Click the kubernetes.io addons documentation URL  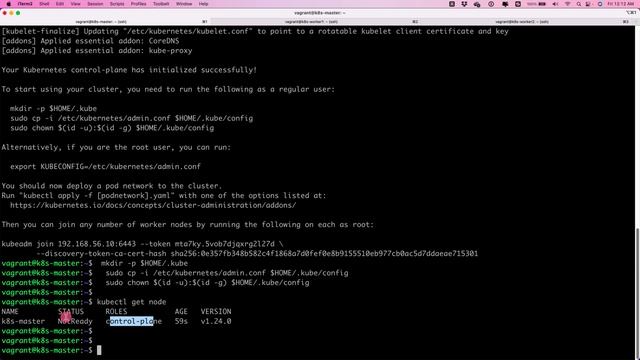pyautogui.click(x=153, y=205)
